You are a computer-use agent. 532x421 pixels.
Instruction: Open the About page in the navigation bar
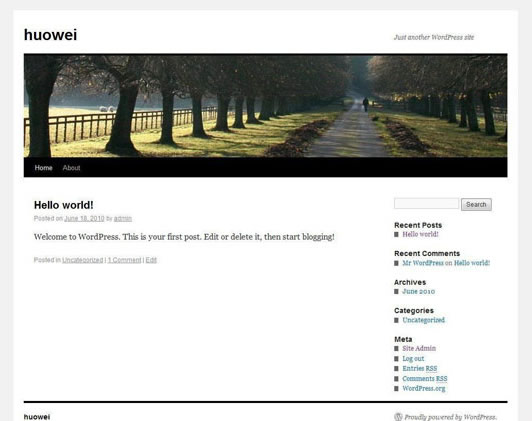pyautogui.click(x=71, y=168)
